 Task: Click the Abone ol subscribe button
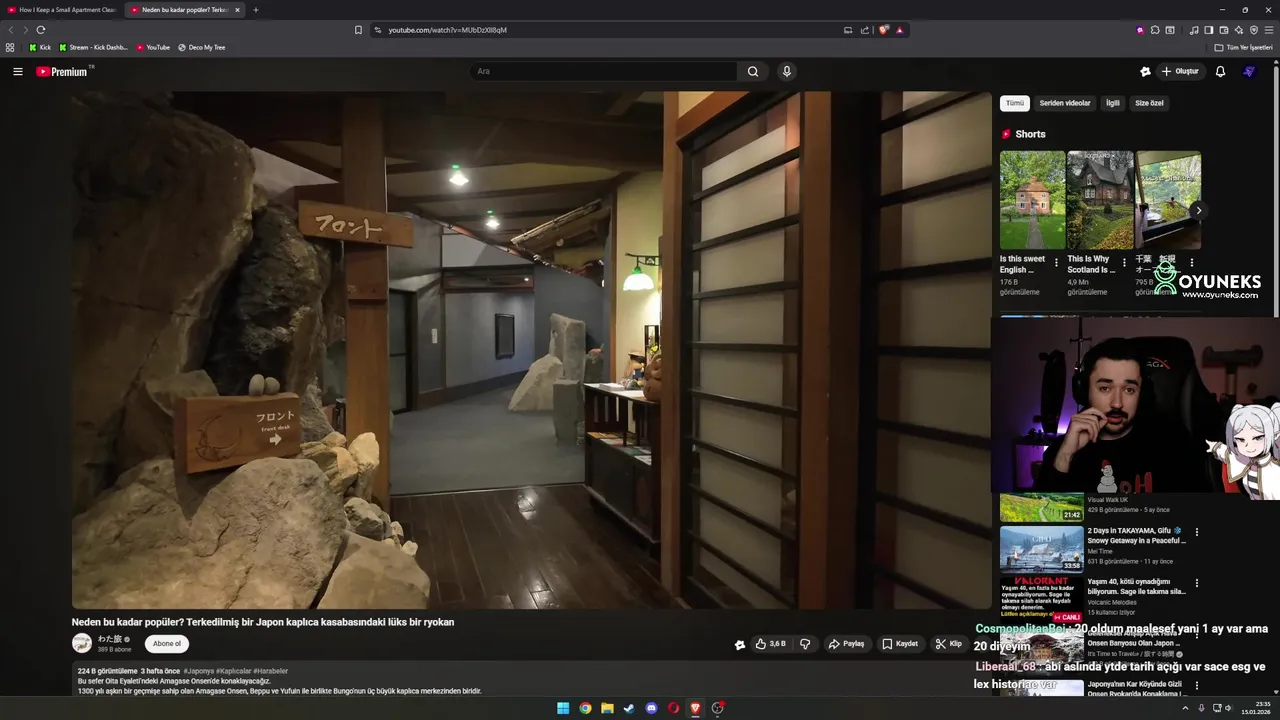(x=167, y=644)
